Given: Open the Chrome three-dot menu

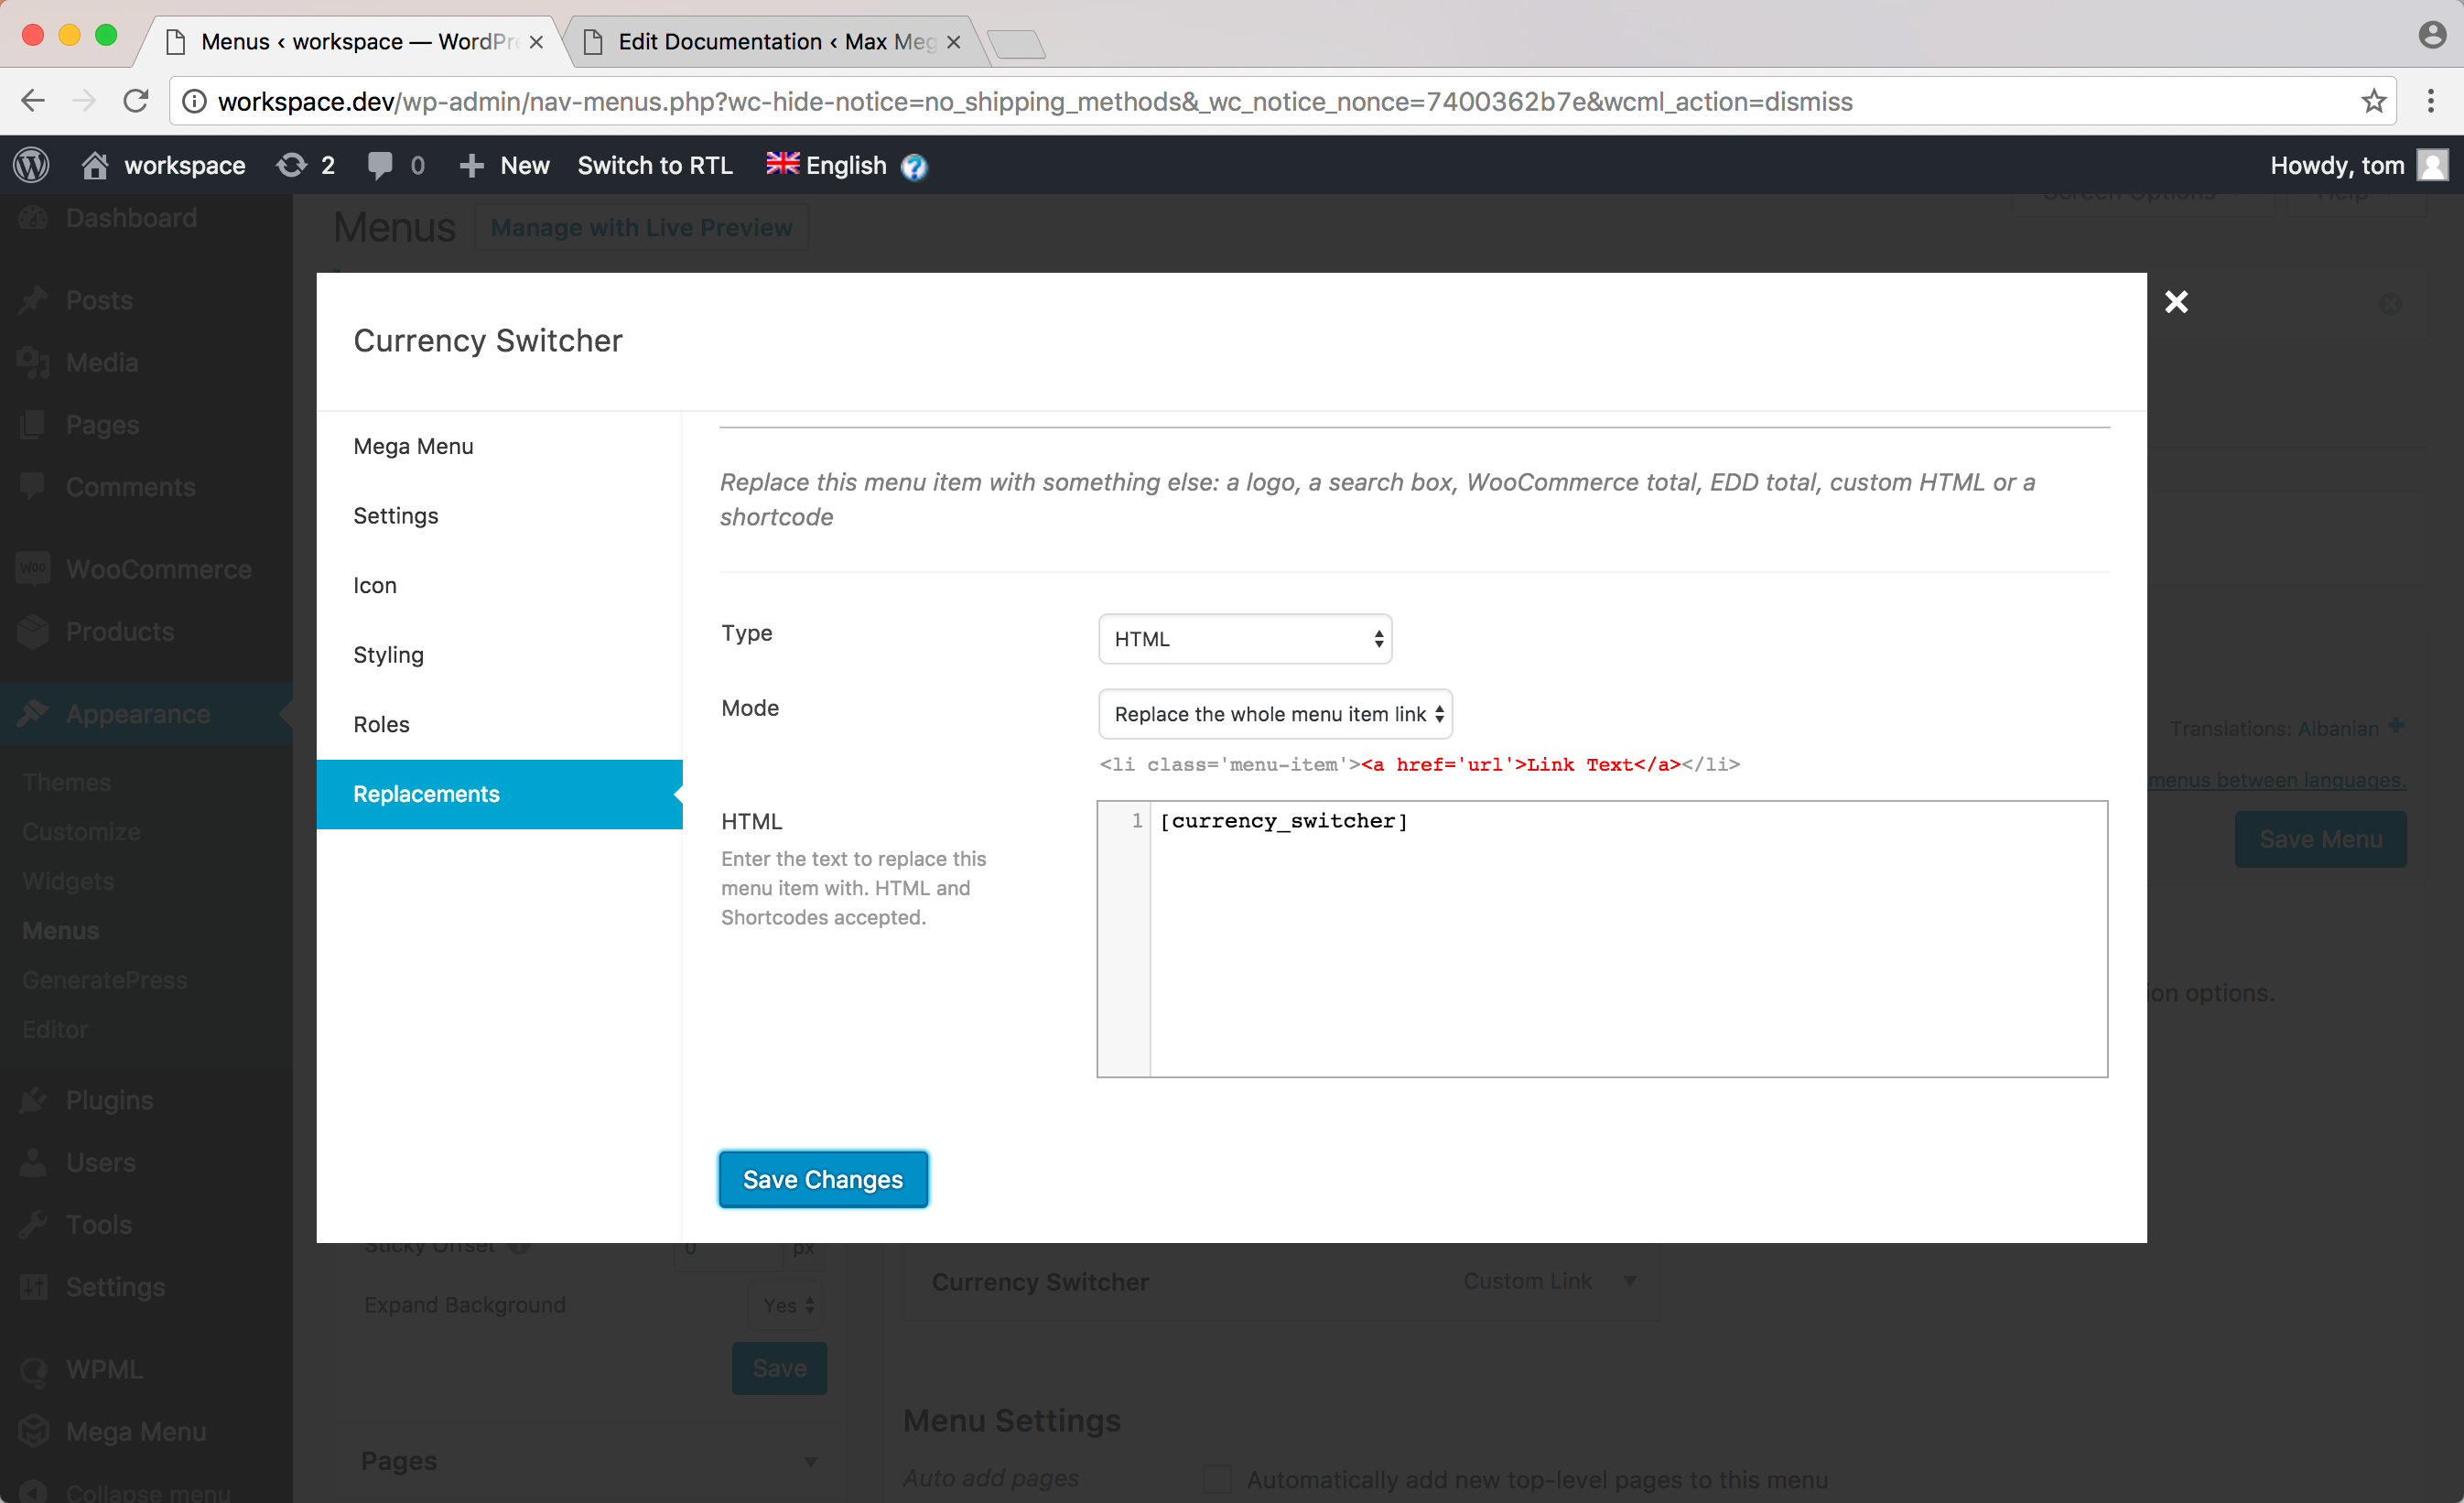Looking at the screenshot, I should pyautogui.click(x=2431, y=101).
